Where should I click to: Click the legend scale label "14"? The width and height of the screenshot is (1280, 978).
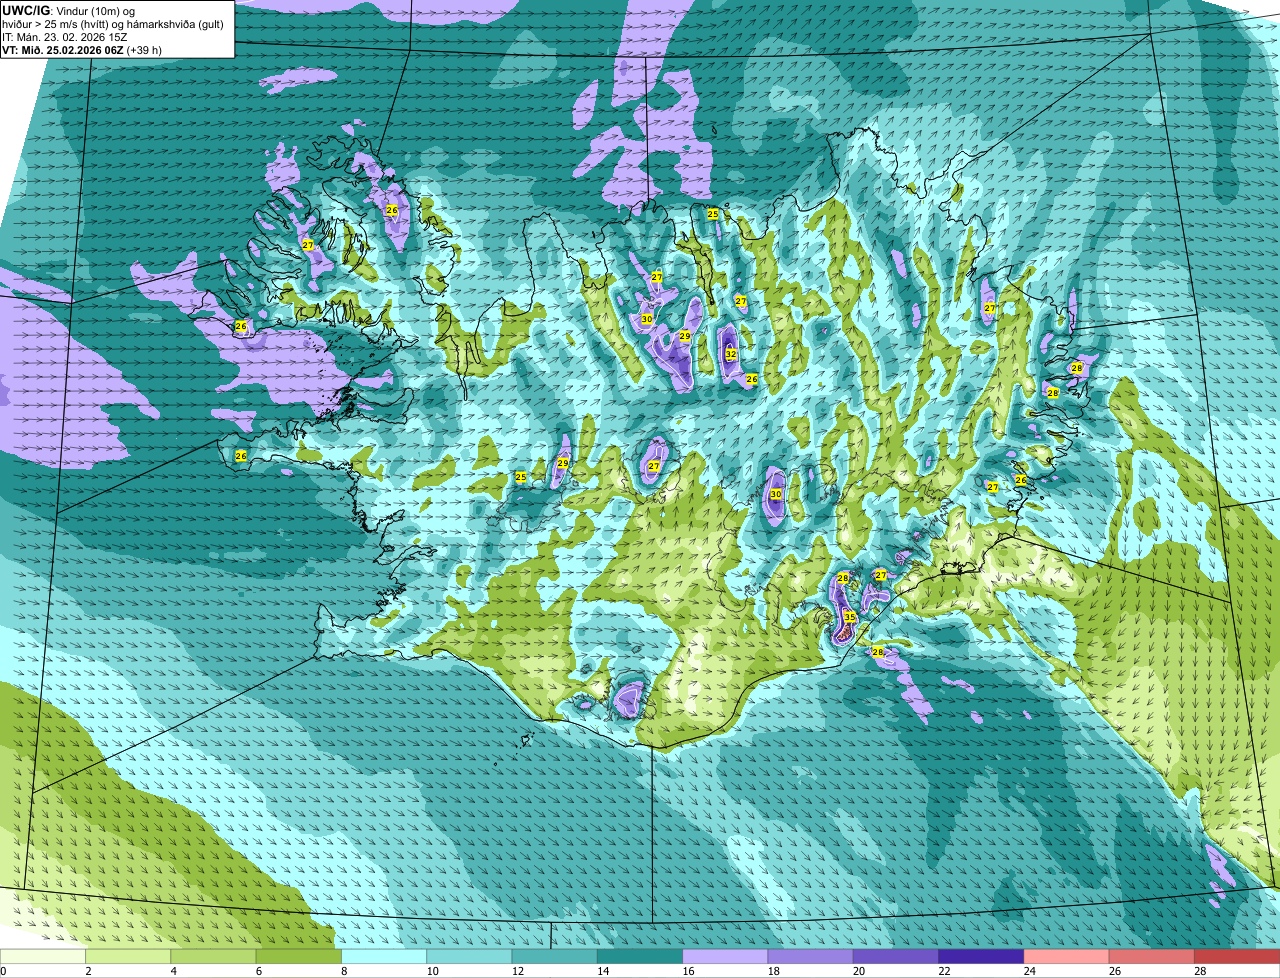point(603,971)
